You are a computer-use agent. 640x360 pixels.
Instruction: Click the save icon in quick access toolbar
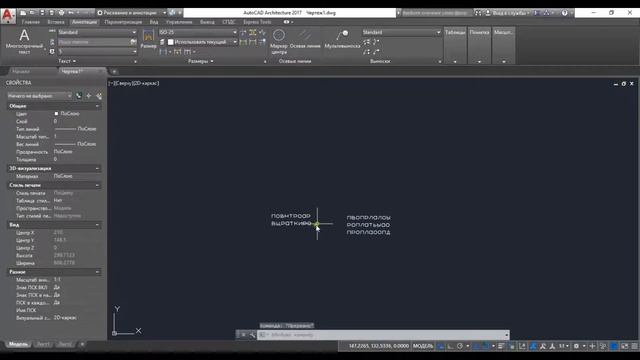[42, 13]
